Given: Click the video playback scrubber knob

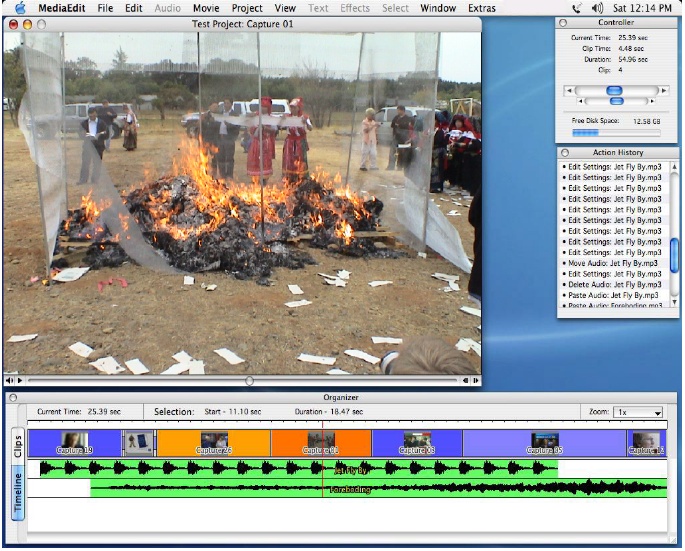Looking at the screenshot, I should pyautogui.click(x=249, y=381).
